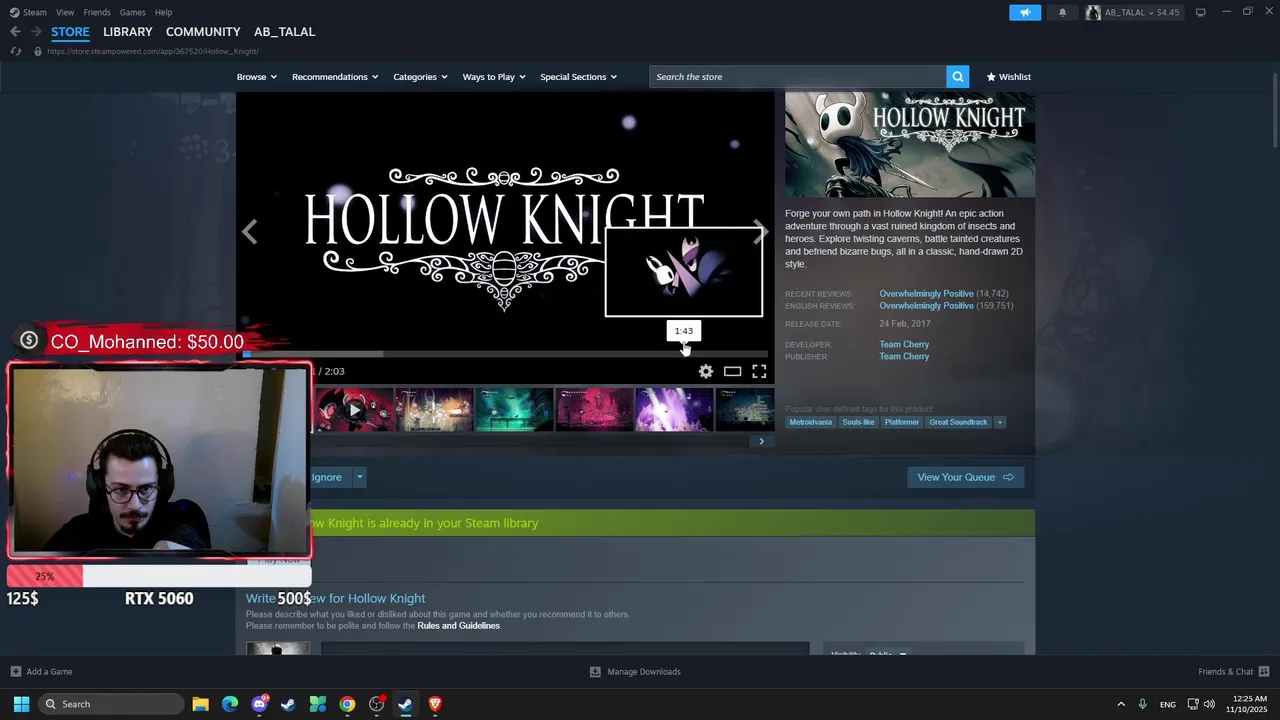Click the Manage Downloads icon
Image resolution: width=1280 pixels, height=720 pixels.
[595, 672]
